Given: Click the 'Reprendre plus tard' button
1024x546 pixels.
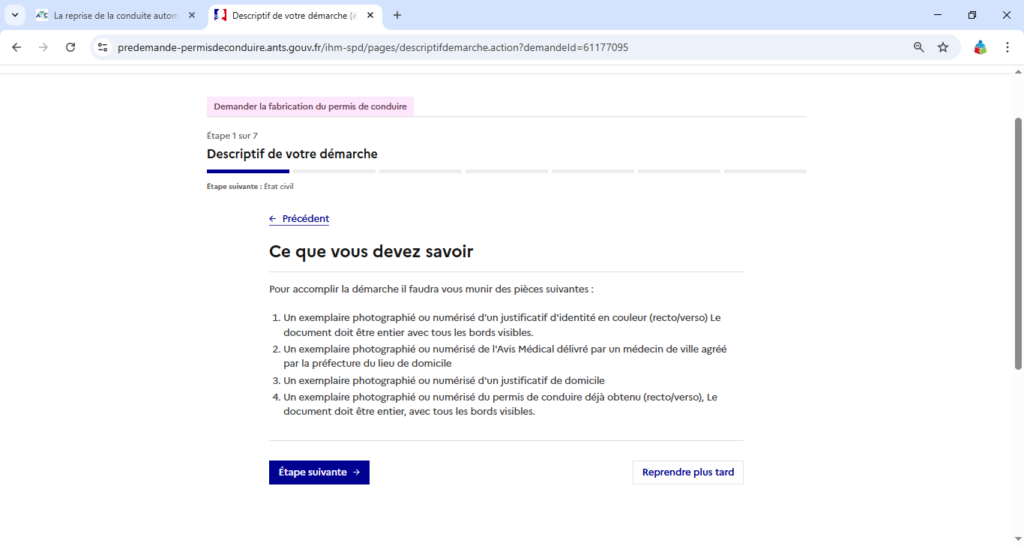Looking at the screenshot, I should pyautogui.click(x=687, y=472).
